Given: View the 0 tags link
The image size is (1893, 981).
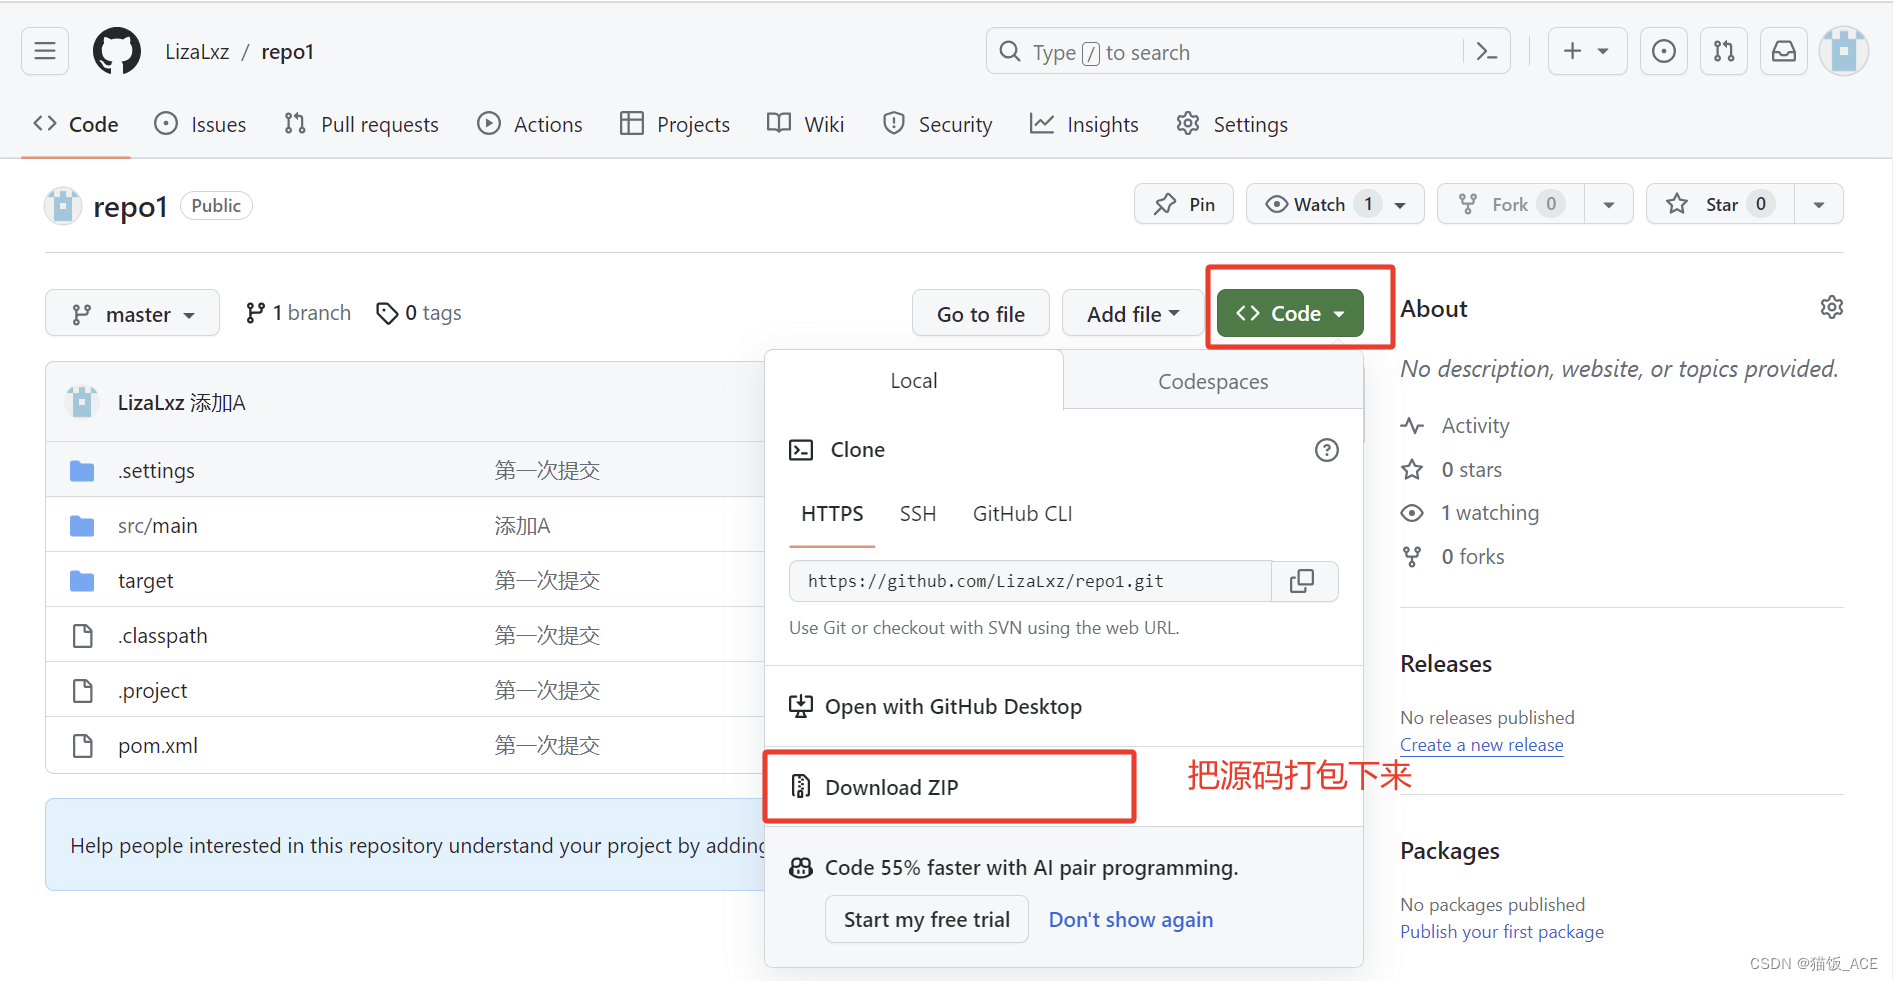Looking at the screenshot, I should click(x=418, y=313).
